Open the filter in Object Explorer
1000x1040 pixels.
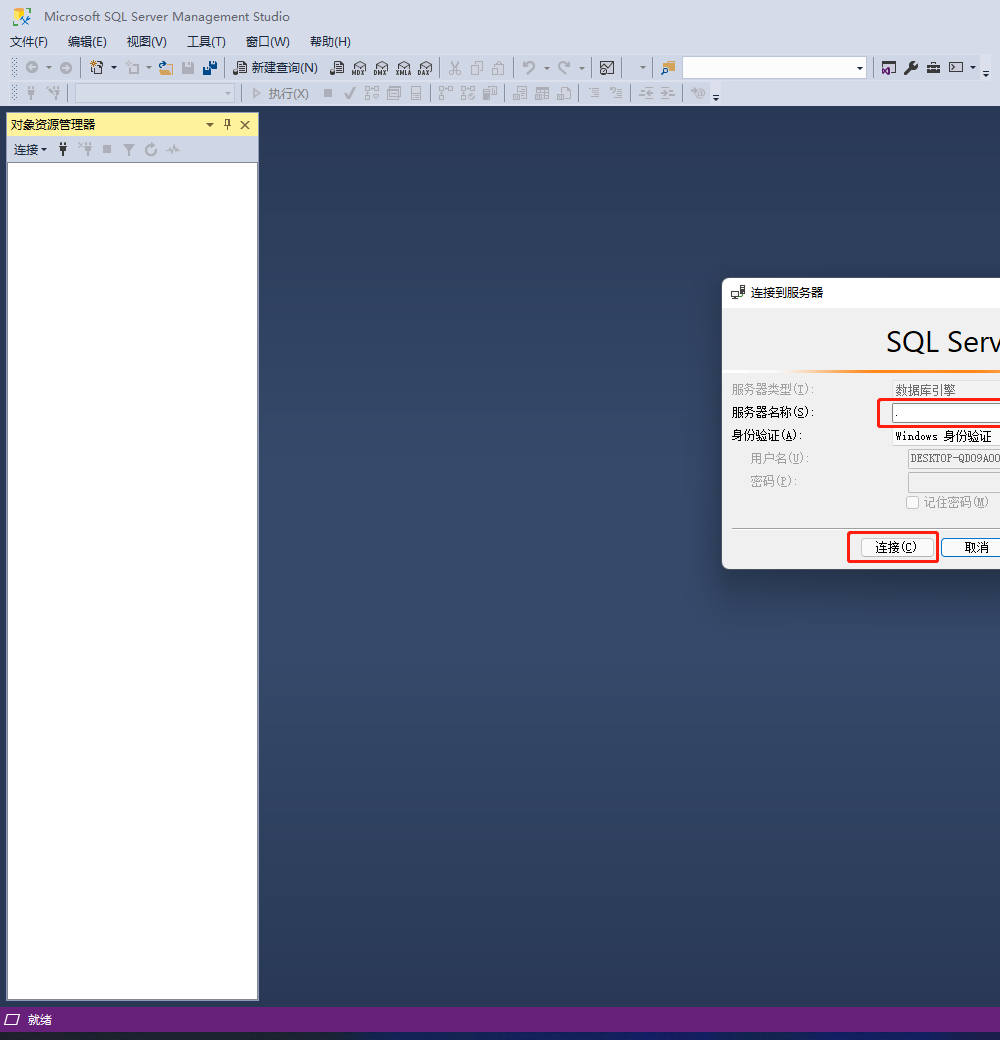pos(128,149)
